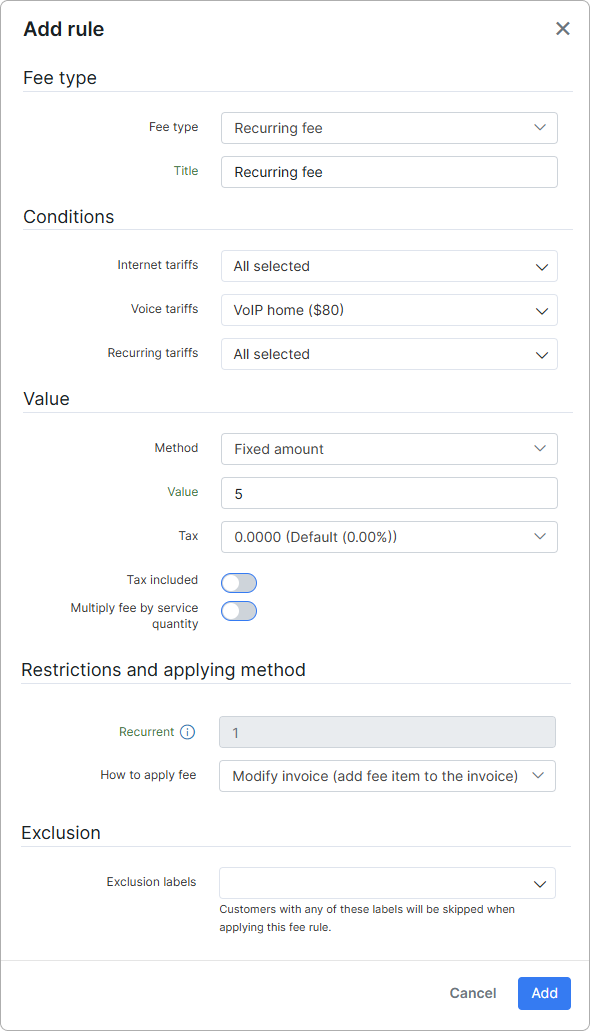Click the Title field label
Screen dimensions: 590x1031
[x=186, y=171]
